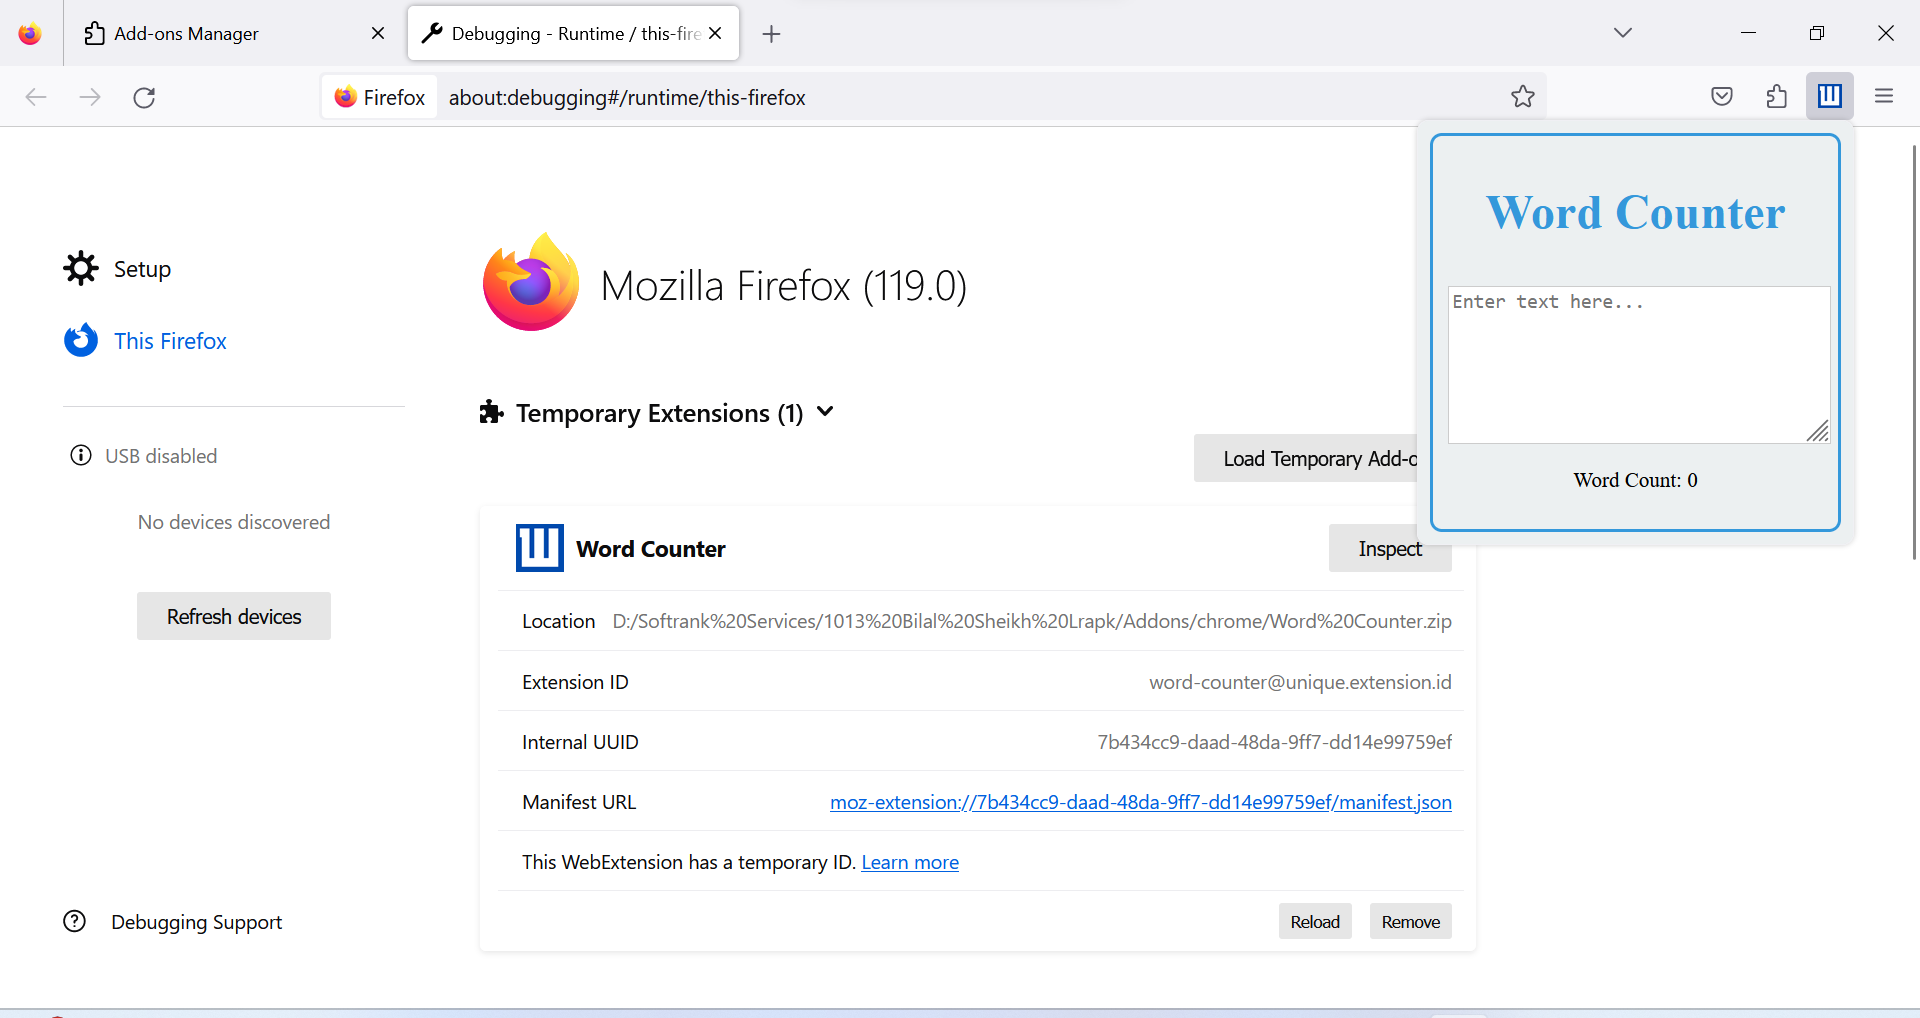The image size is (1920, 1018).
Task: Click the Learn more link
Action: tap(910, 862)
